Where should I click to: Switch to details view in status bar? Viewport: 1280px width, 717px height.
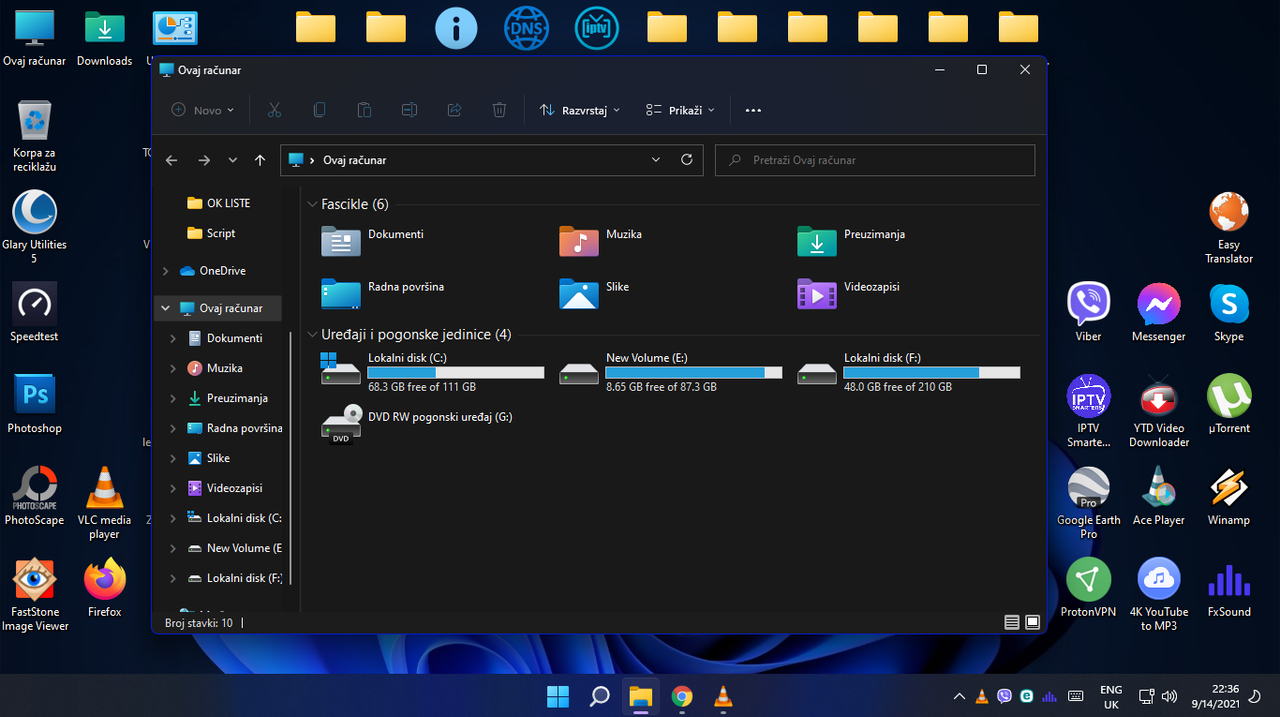click(1012, 622)
